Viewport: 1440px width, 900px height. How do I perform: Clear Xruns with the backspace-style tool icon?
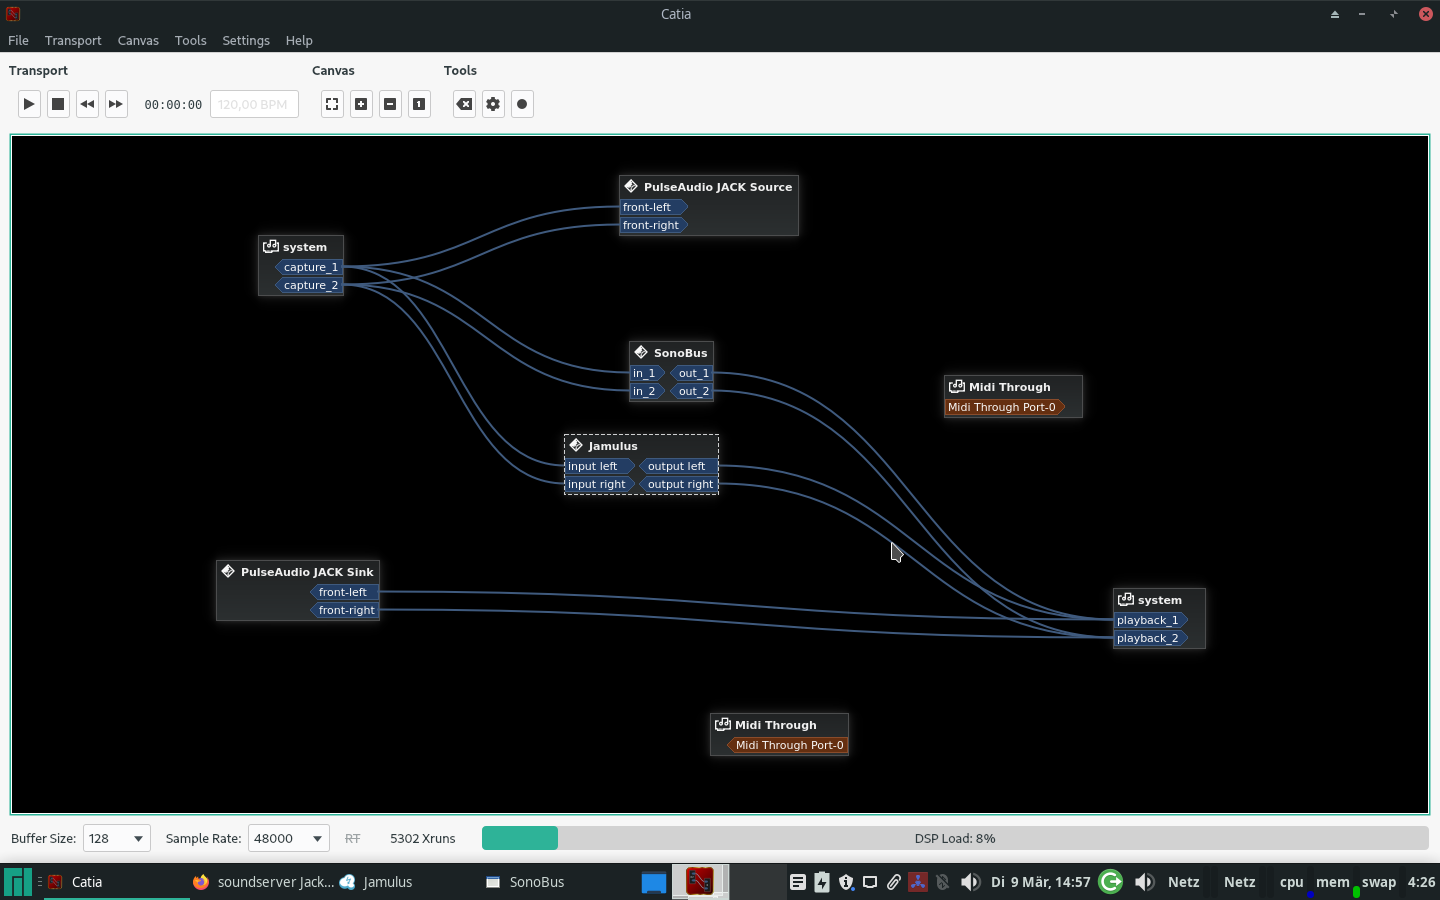464,104
